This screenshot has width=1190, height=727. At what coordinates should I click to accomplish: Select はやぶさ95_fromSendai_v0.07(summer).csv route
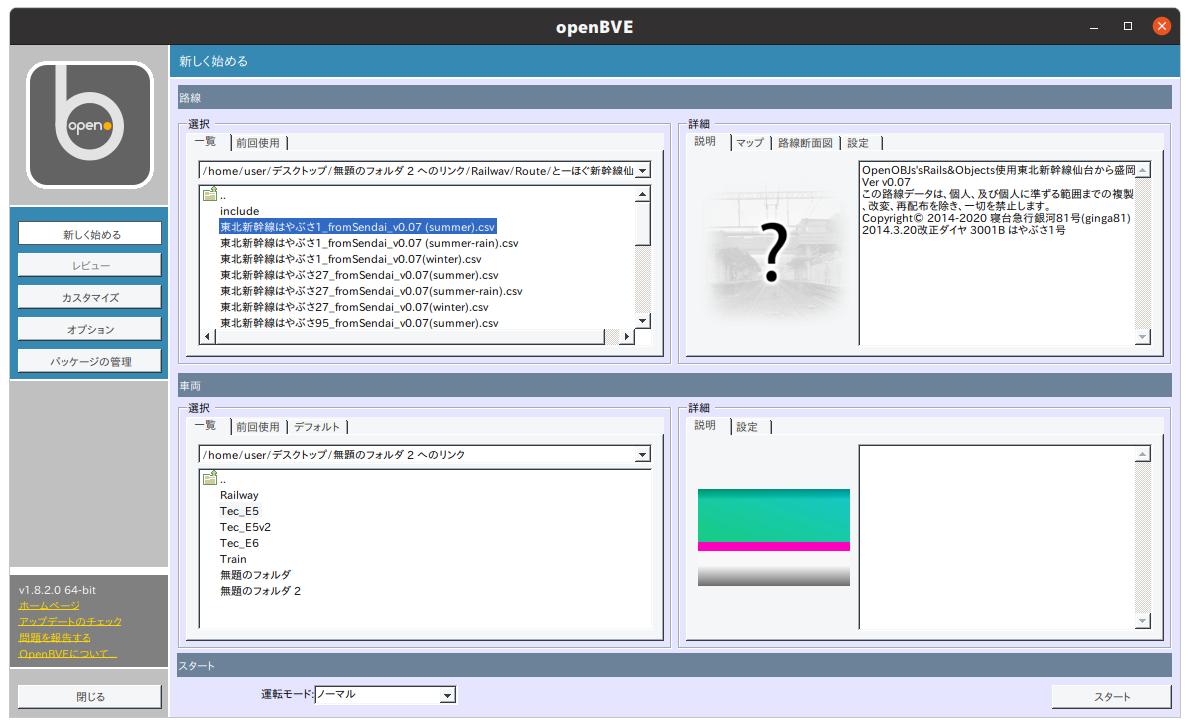tap(359, 323)
